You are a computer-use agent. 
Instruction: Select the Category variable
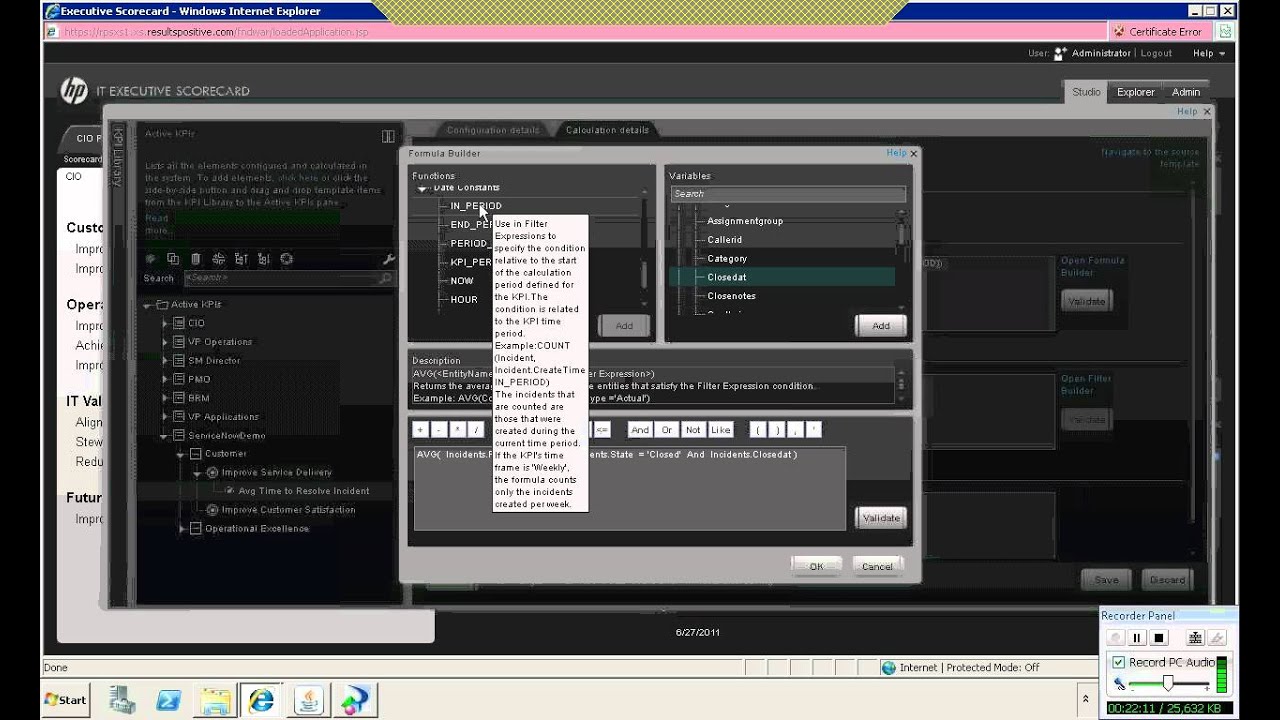(727, 259)
